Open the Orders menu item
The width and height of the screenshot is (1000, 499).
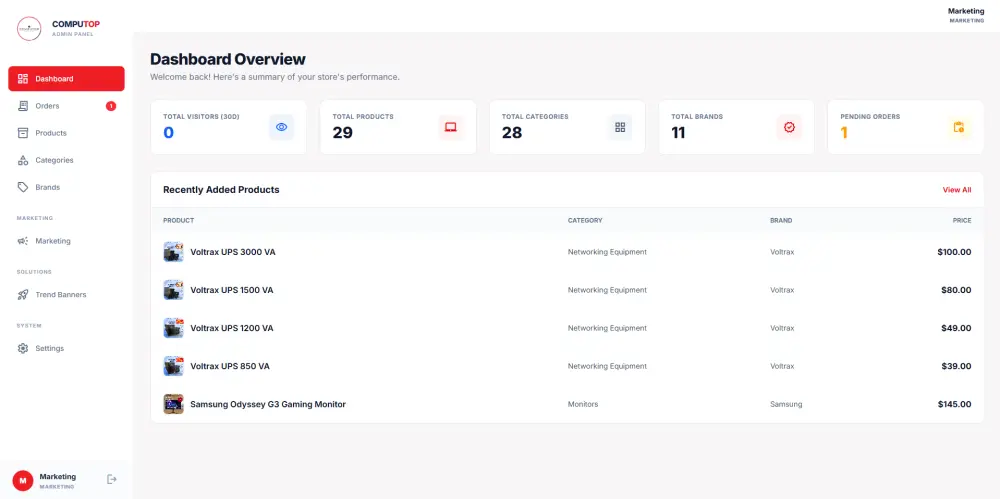point(66,106)
